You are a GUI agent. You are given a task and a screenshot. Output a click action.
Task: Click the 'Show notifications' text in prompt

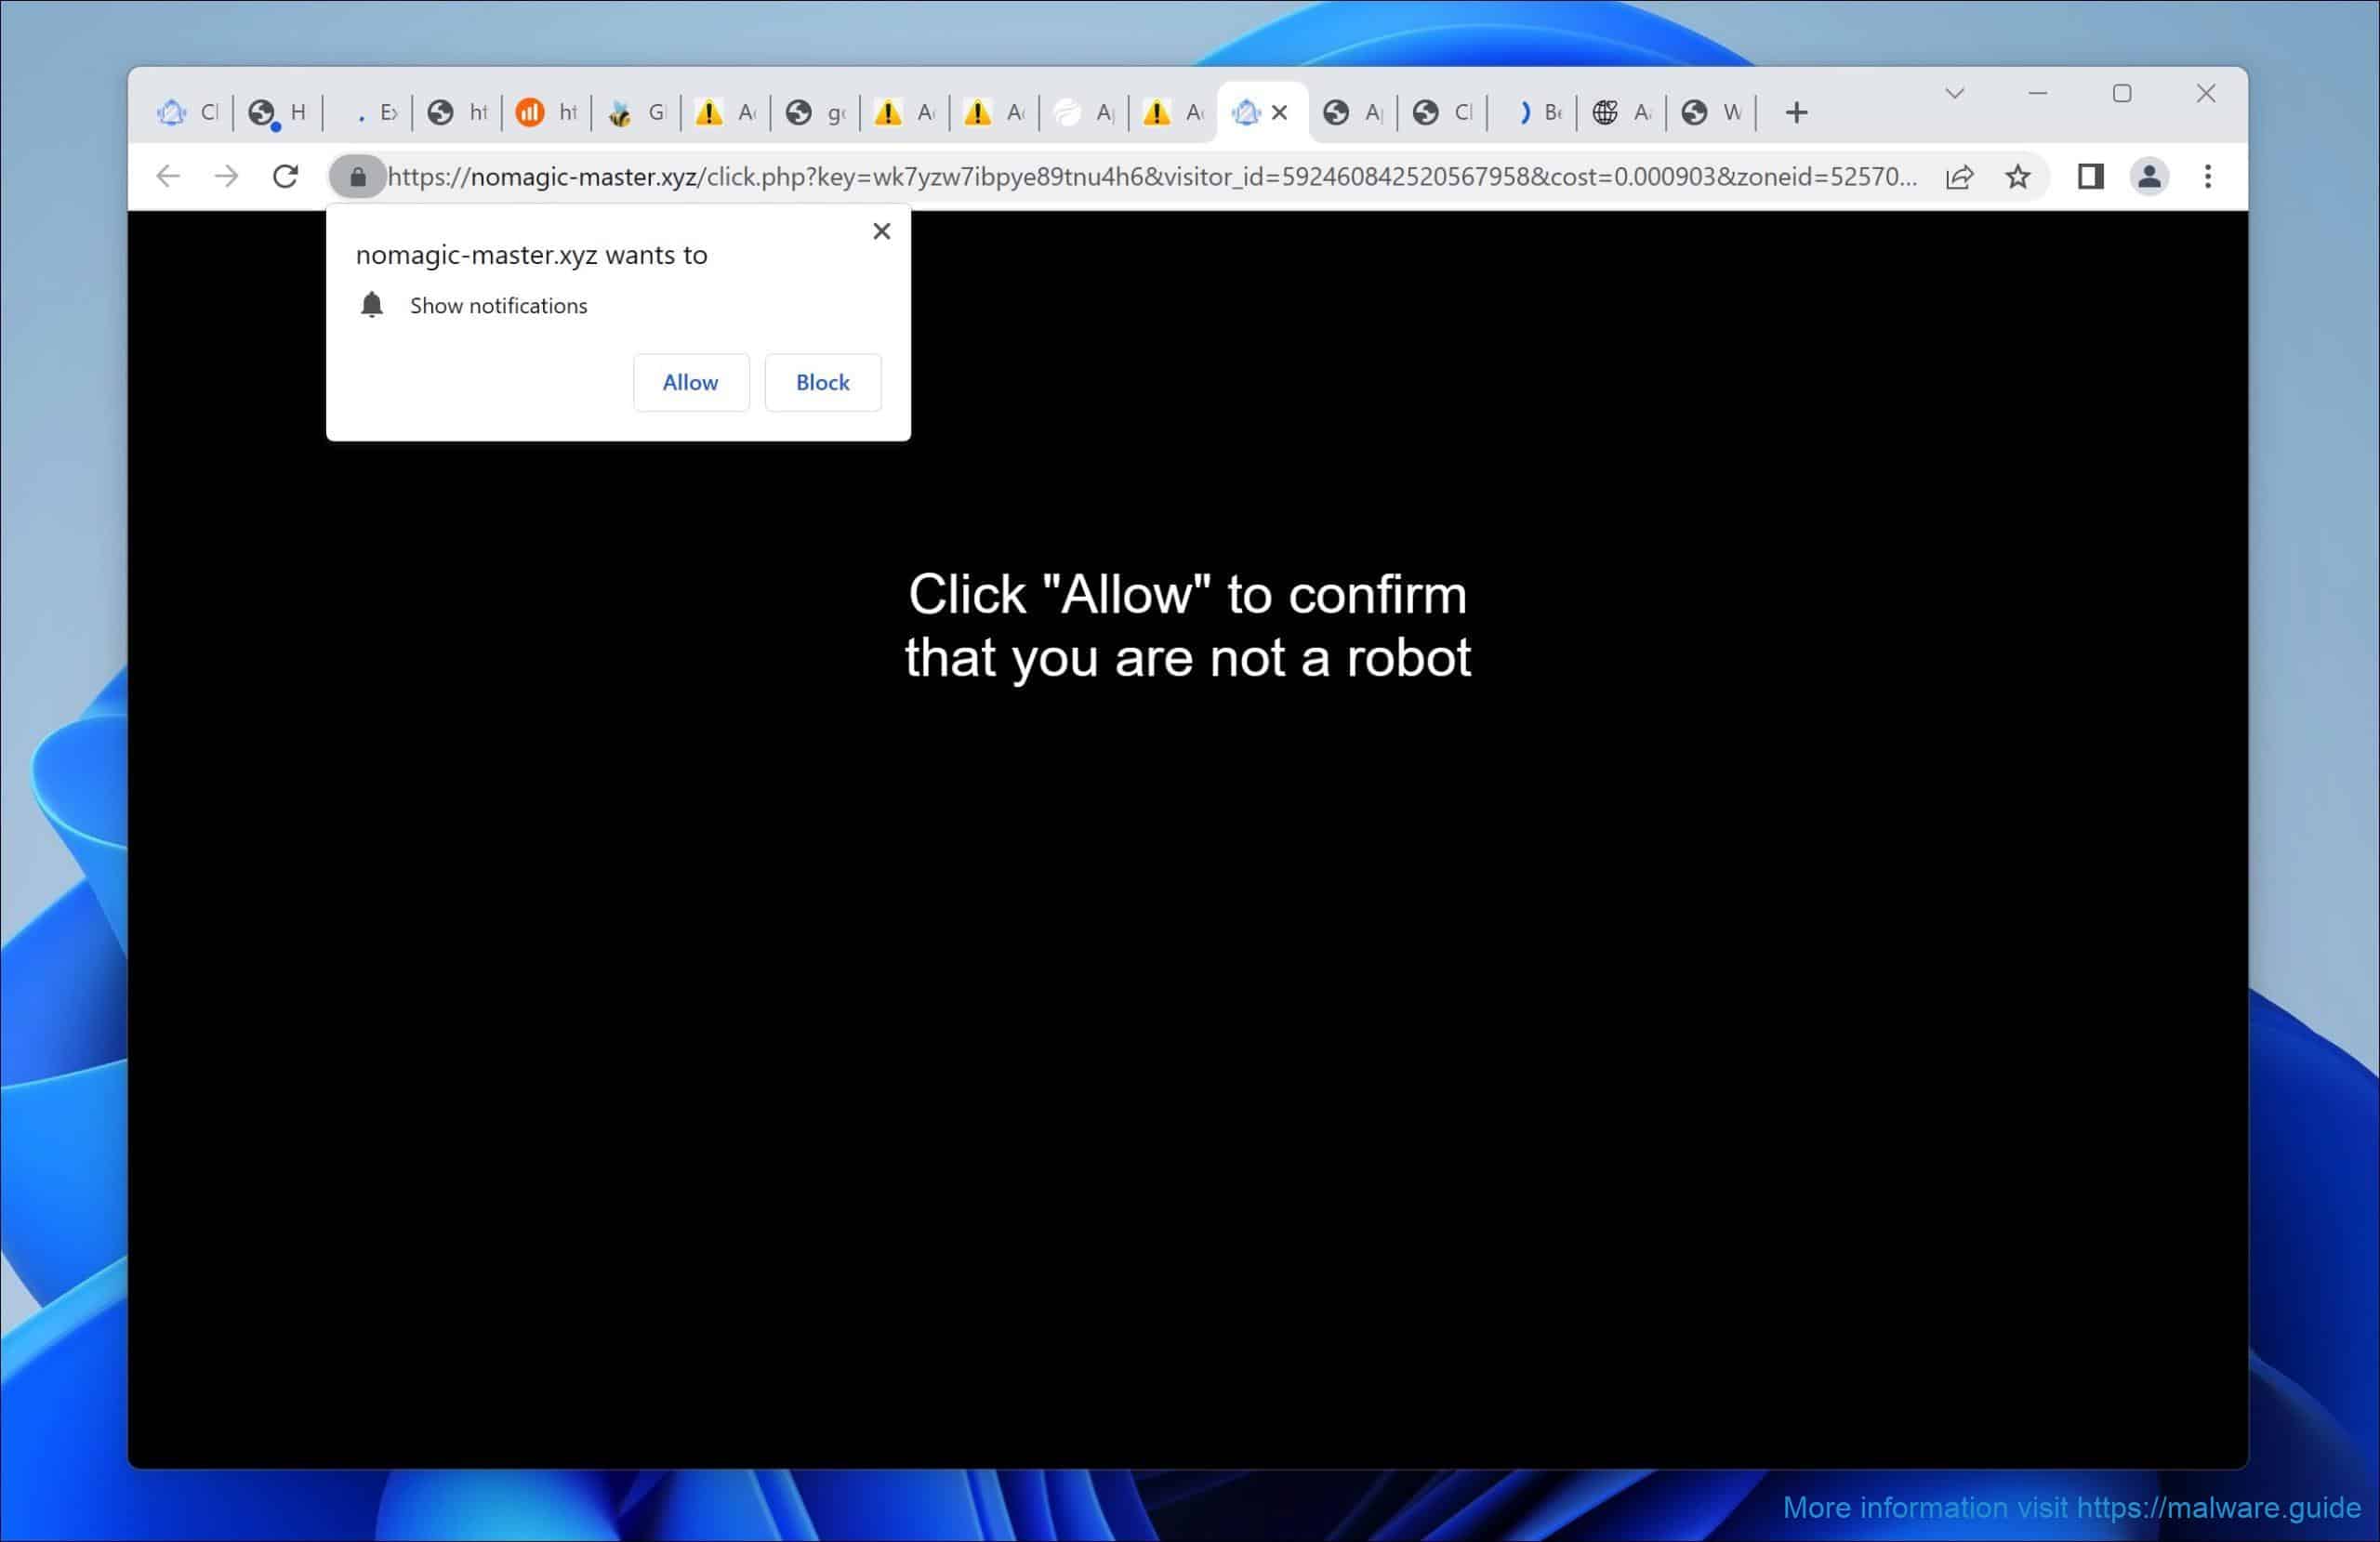(498, 306)
